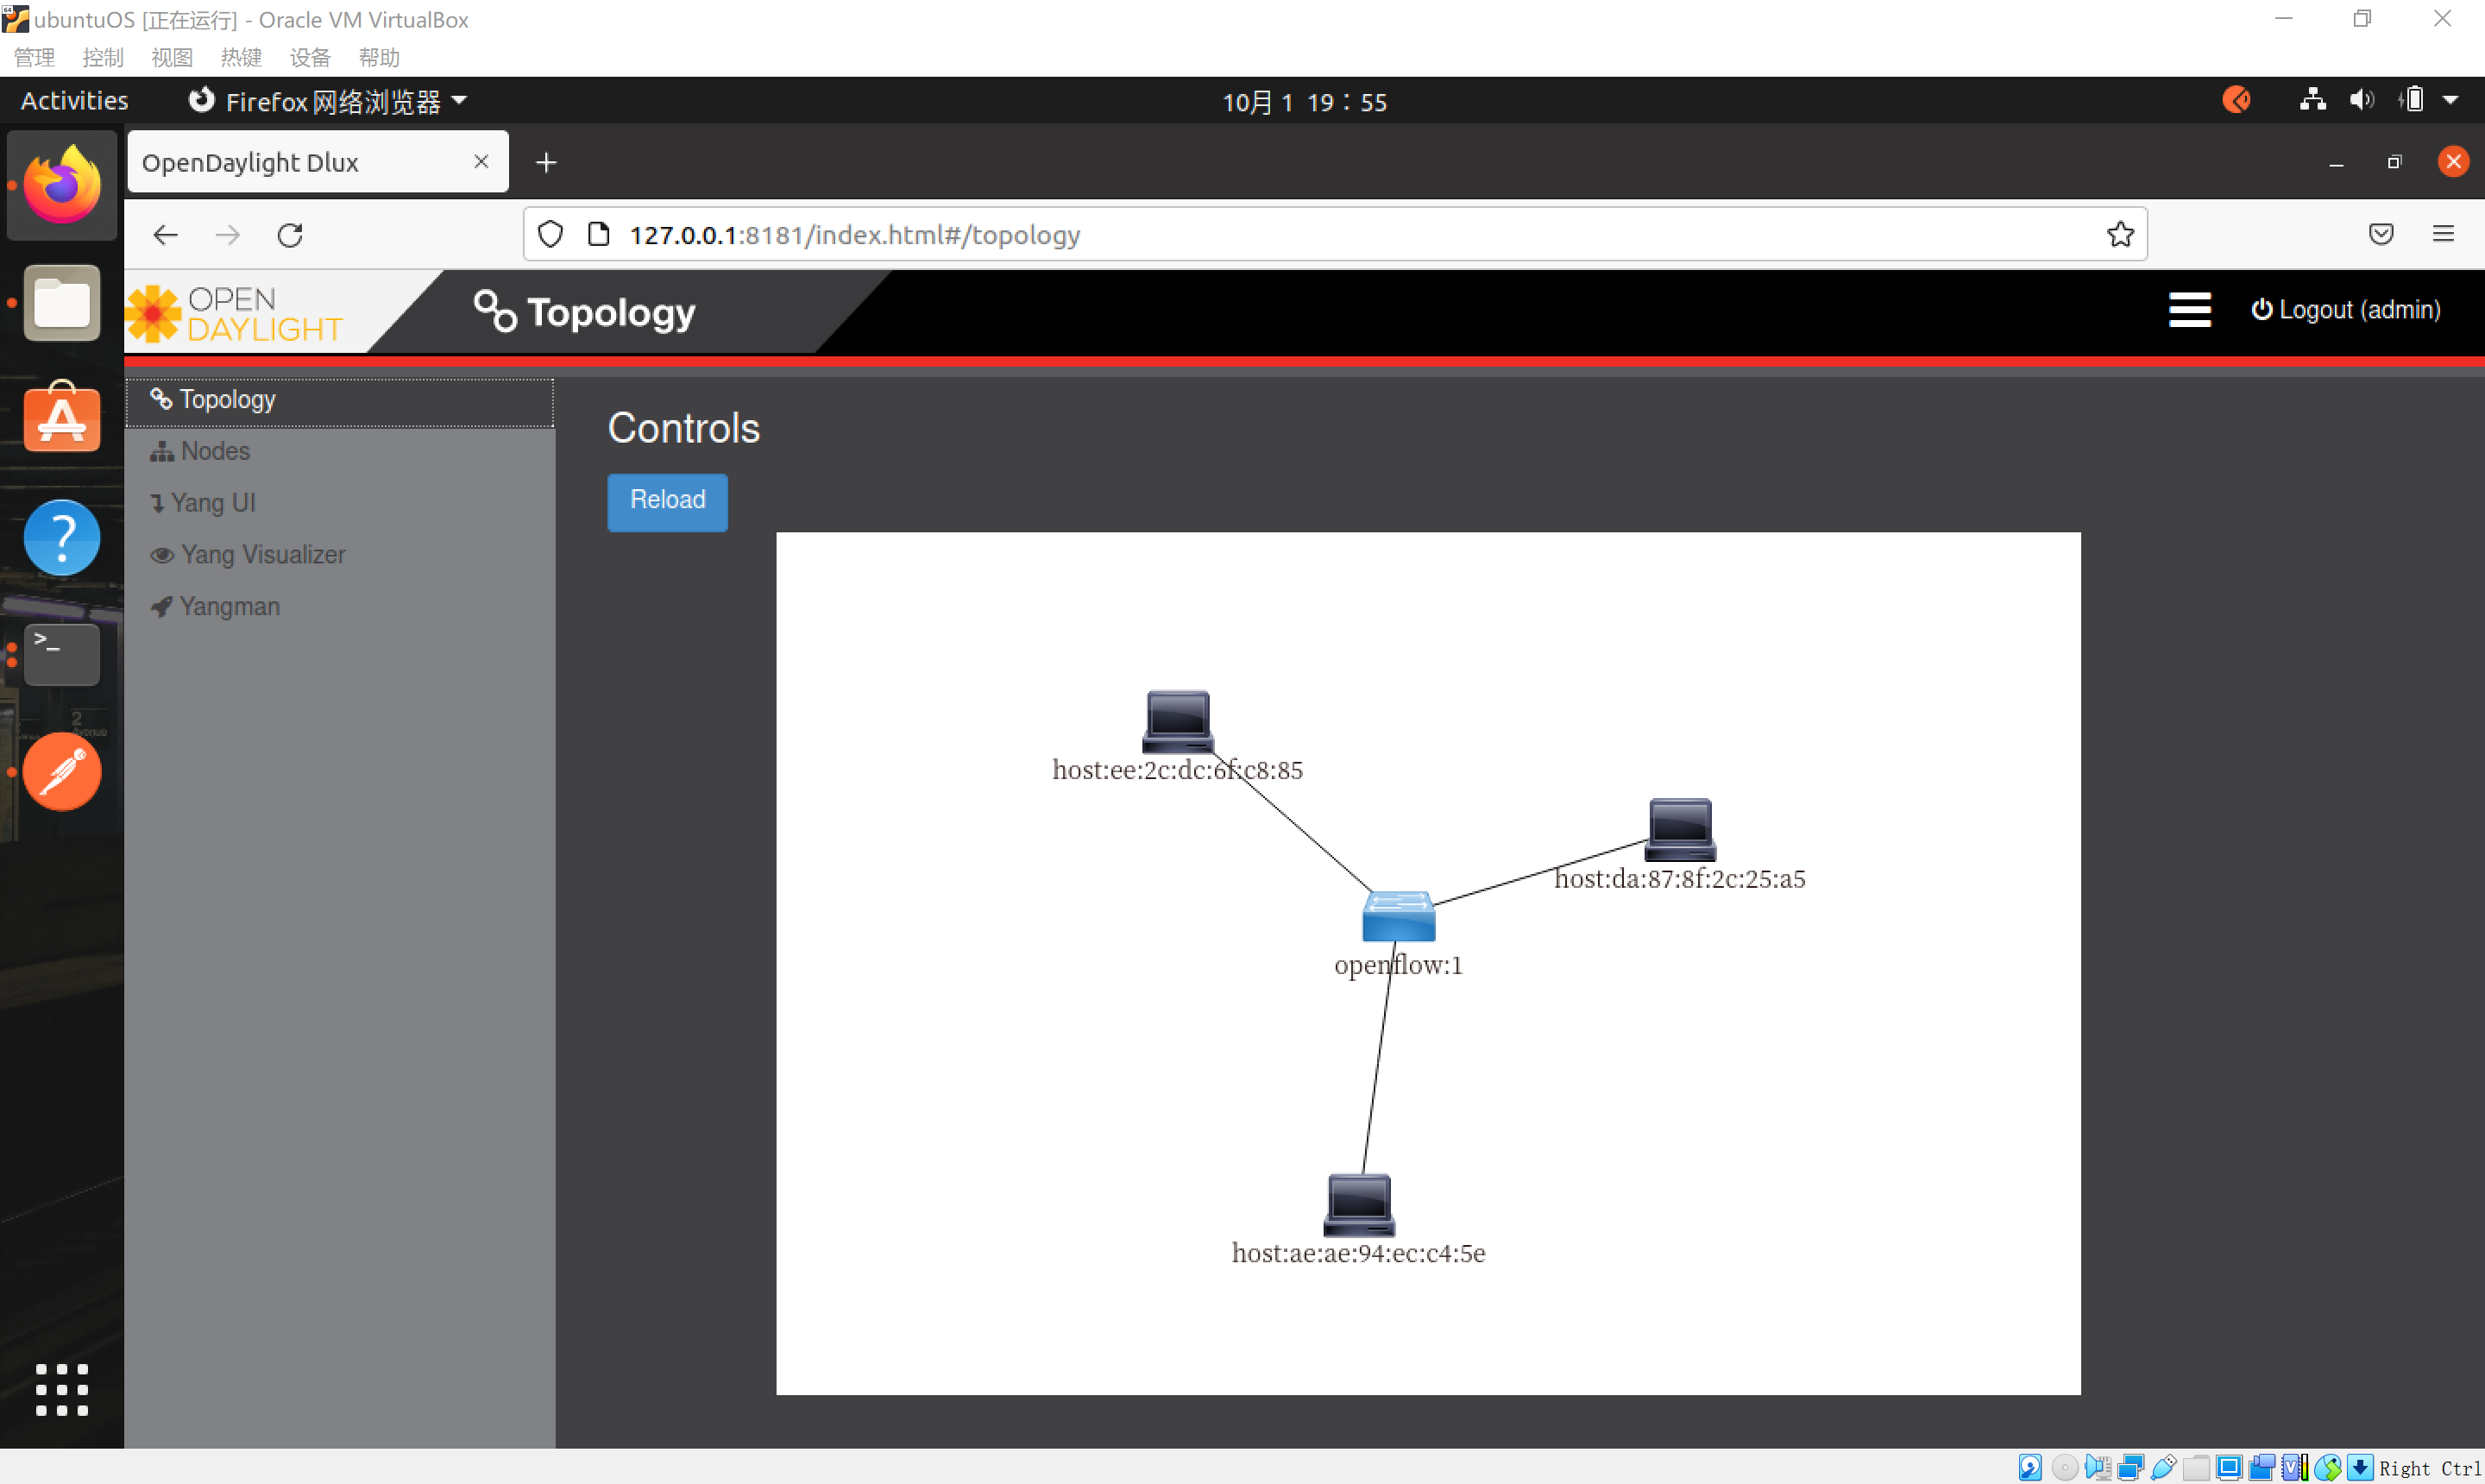Screen dimensions: 2485x1484
Task: Open Firefox hamburger application menu
Action: pyautogui.click(x=2443, y=235)
